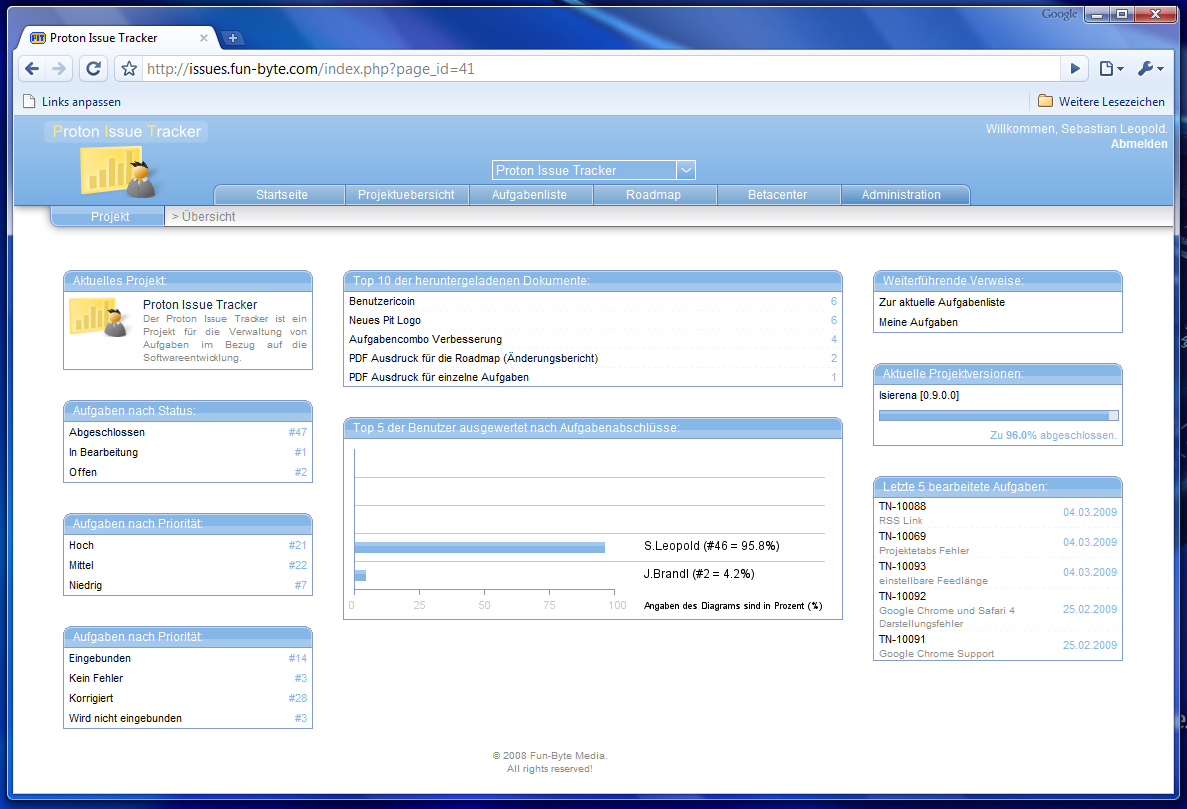Click the address bar URL field
Screen dimensions: 1187x809
tap(602, 69)
